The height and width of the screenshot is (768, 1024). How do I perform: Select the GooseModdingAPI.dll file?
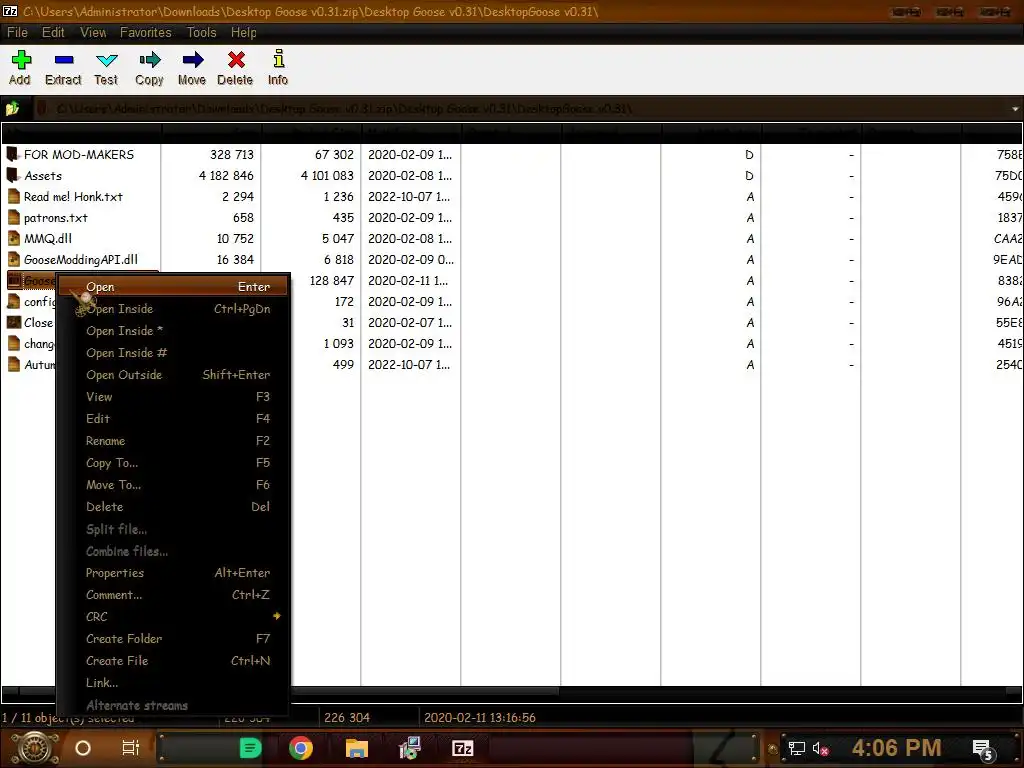81,259
